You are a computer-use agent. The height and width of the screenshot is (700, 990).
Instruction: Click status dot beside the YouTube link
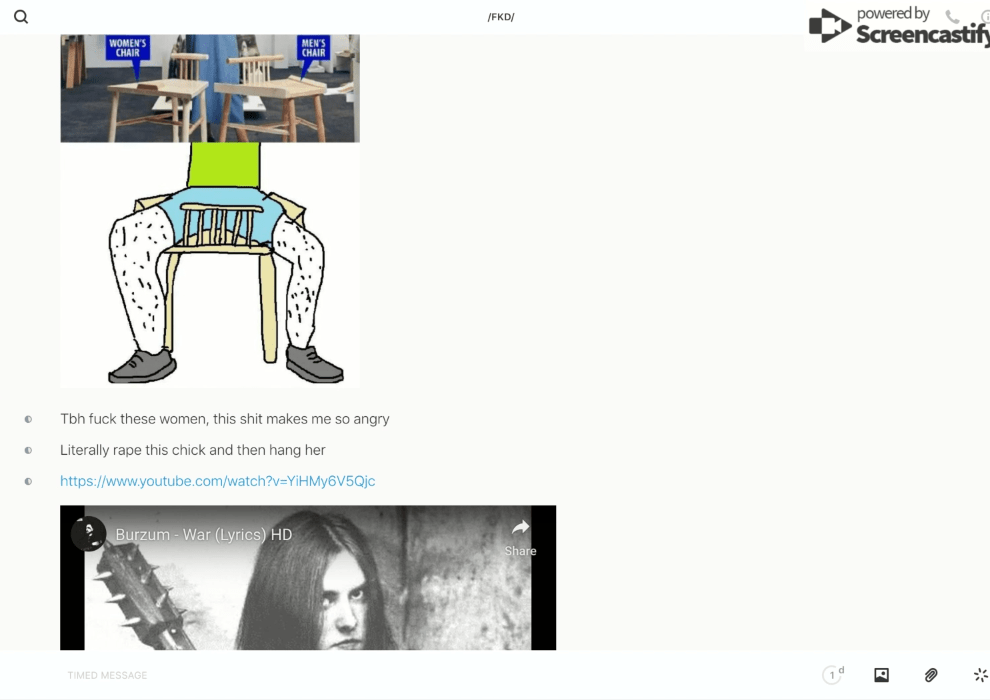(28, 481)
